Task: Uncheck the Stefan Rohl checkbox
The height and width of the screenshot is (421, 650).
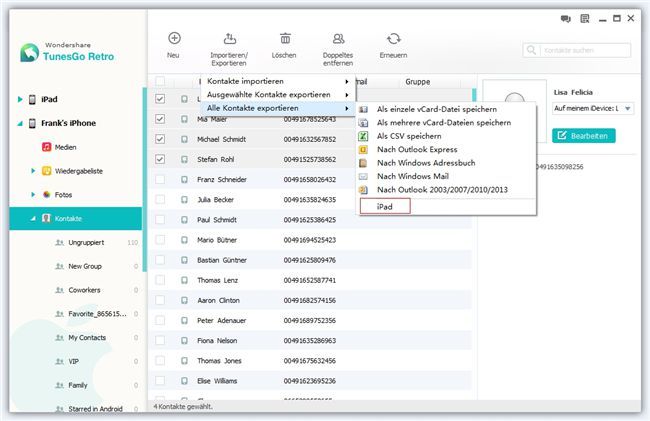Action: click(160, 159)
